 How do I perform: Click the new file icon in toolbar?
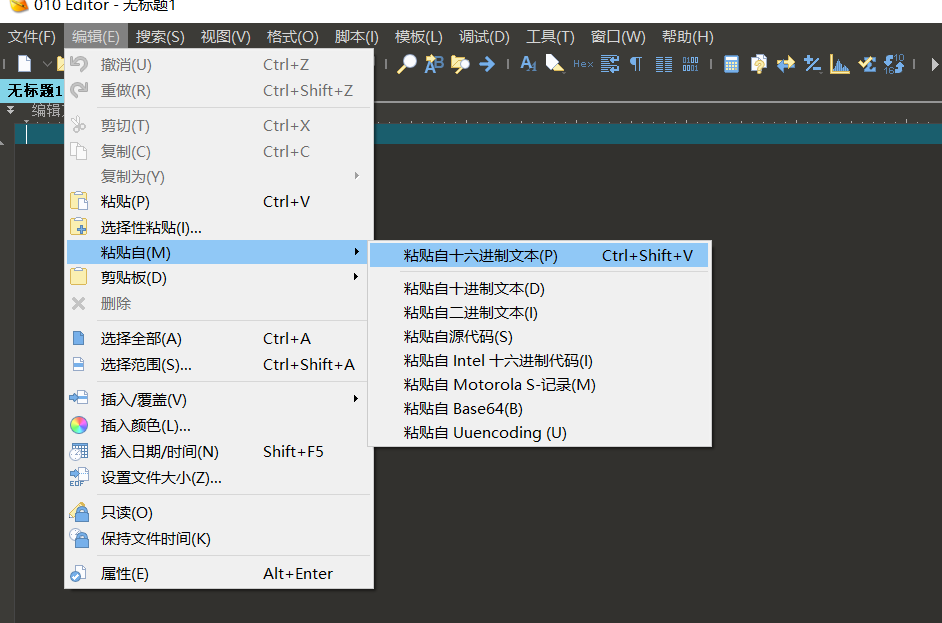[x=24, y=64]
